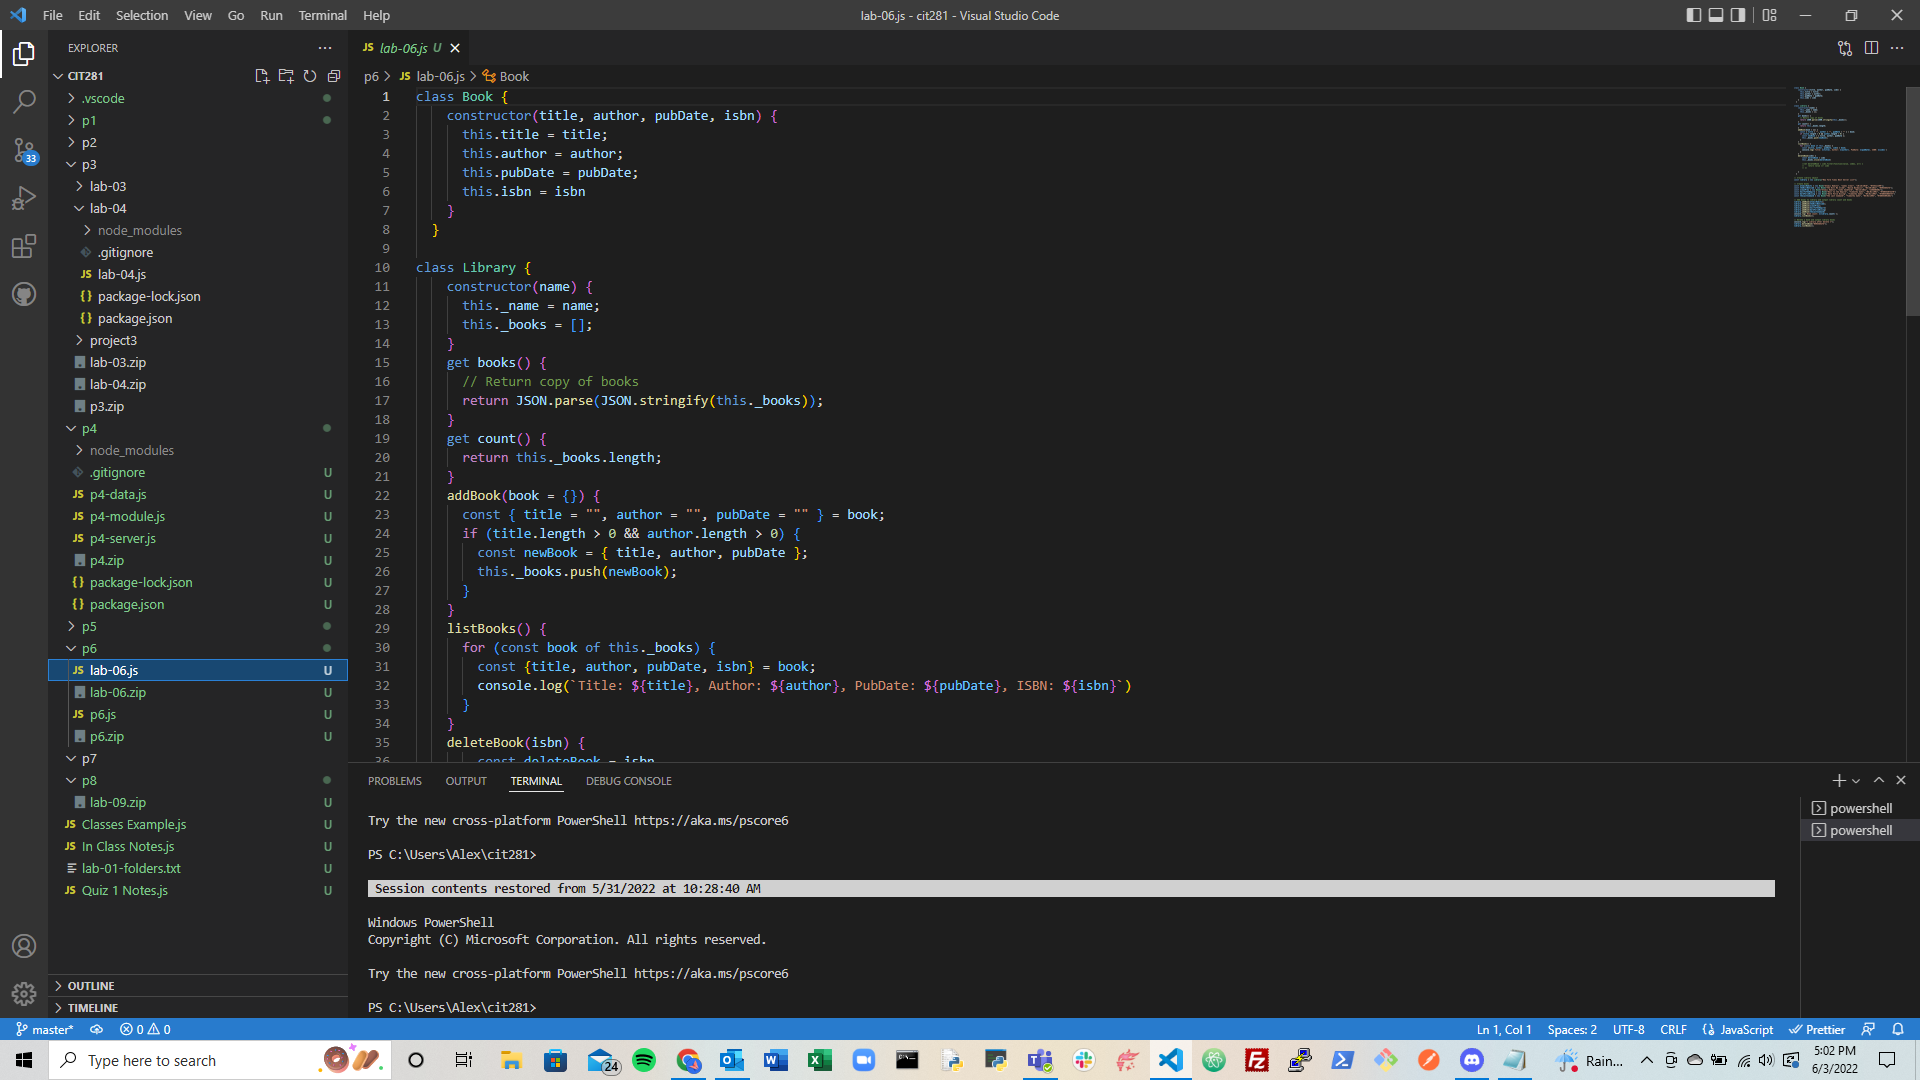Switch to the PROBLEMS tab
Viewport: 1920px width, 1080px height.
[x=394, y=781]
